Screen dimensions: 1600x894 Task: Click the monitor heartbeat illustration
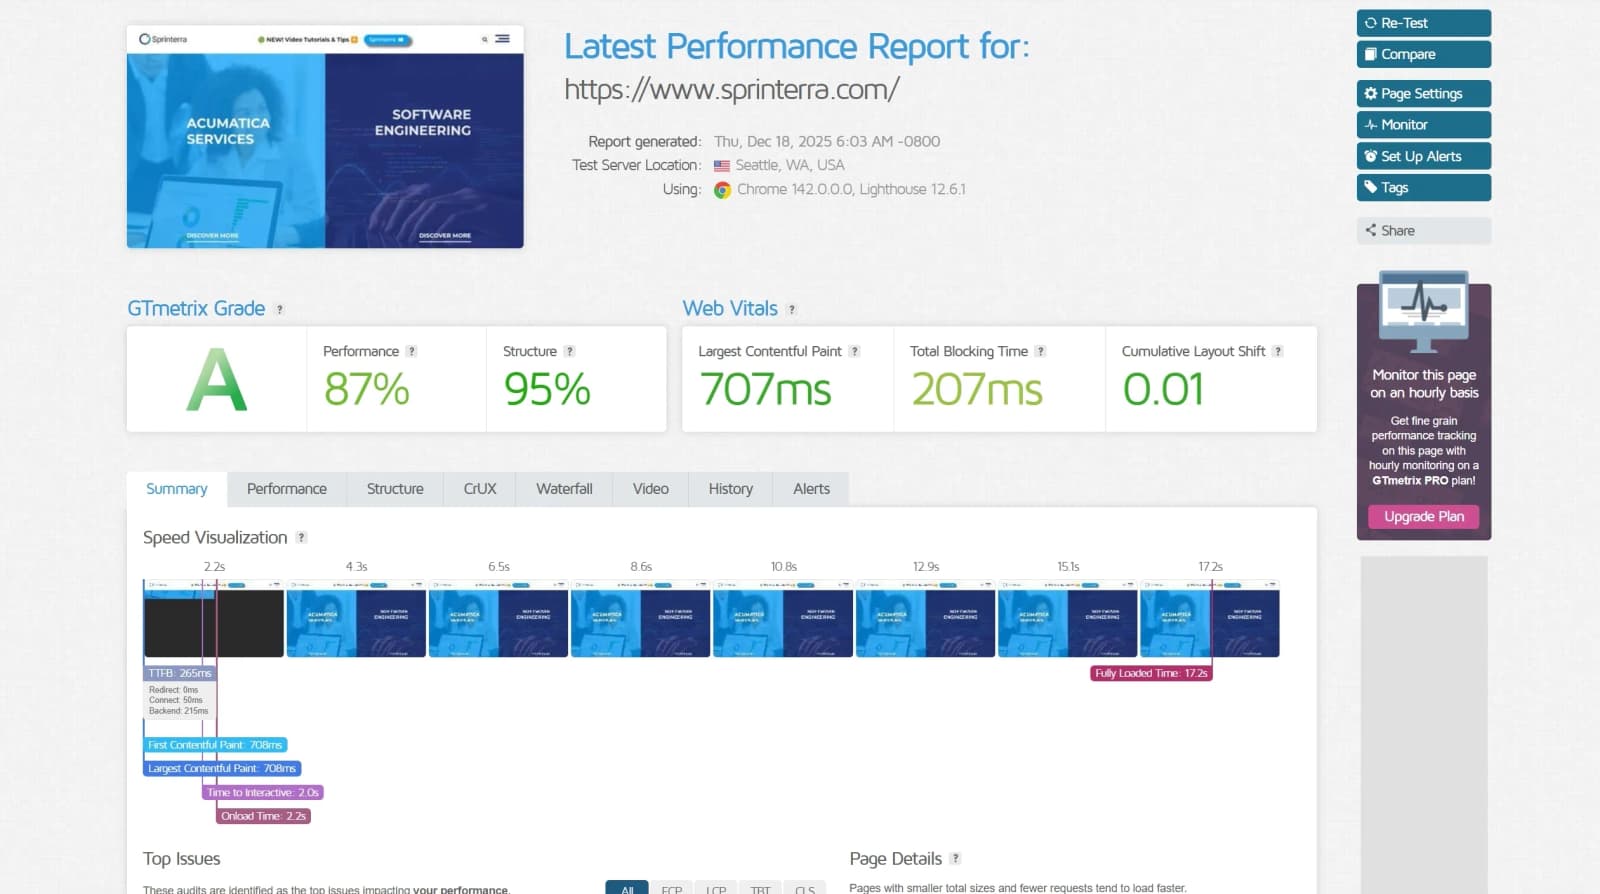[x=1423, y=310]
